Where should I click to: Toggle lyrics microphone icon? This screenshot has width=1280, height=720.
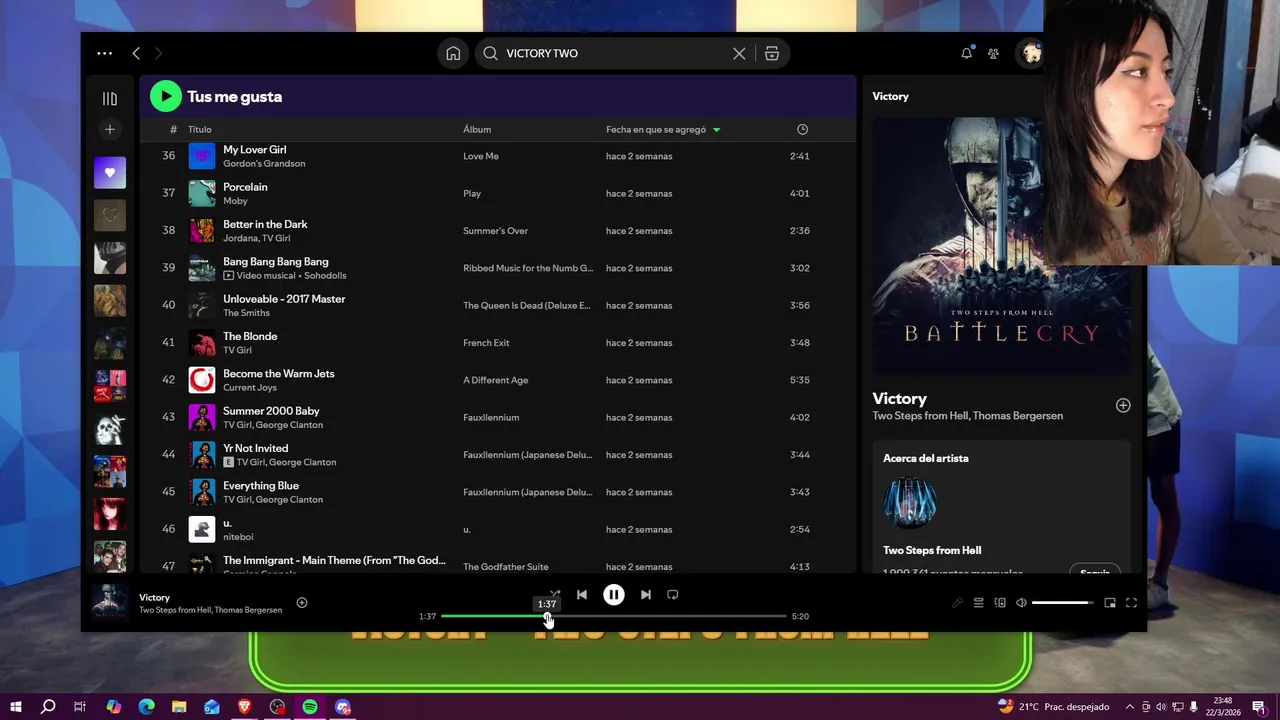point(957,603)
